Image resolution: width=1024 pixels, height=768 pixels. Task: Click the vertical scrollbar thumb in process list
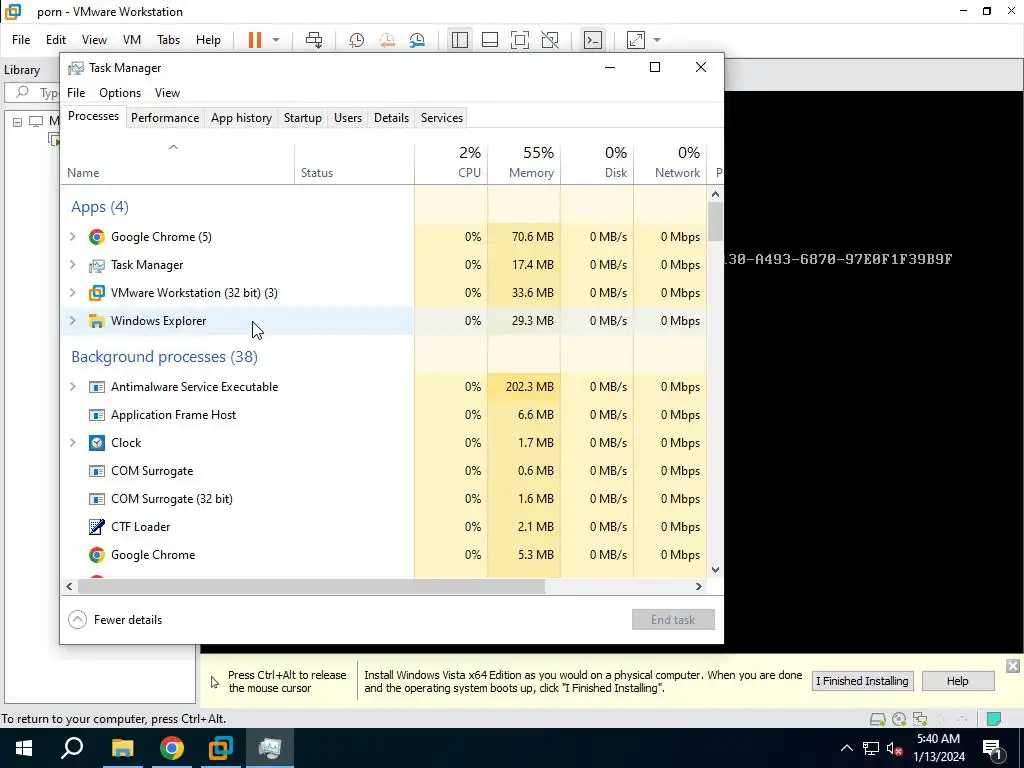point(715,222)
